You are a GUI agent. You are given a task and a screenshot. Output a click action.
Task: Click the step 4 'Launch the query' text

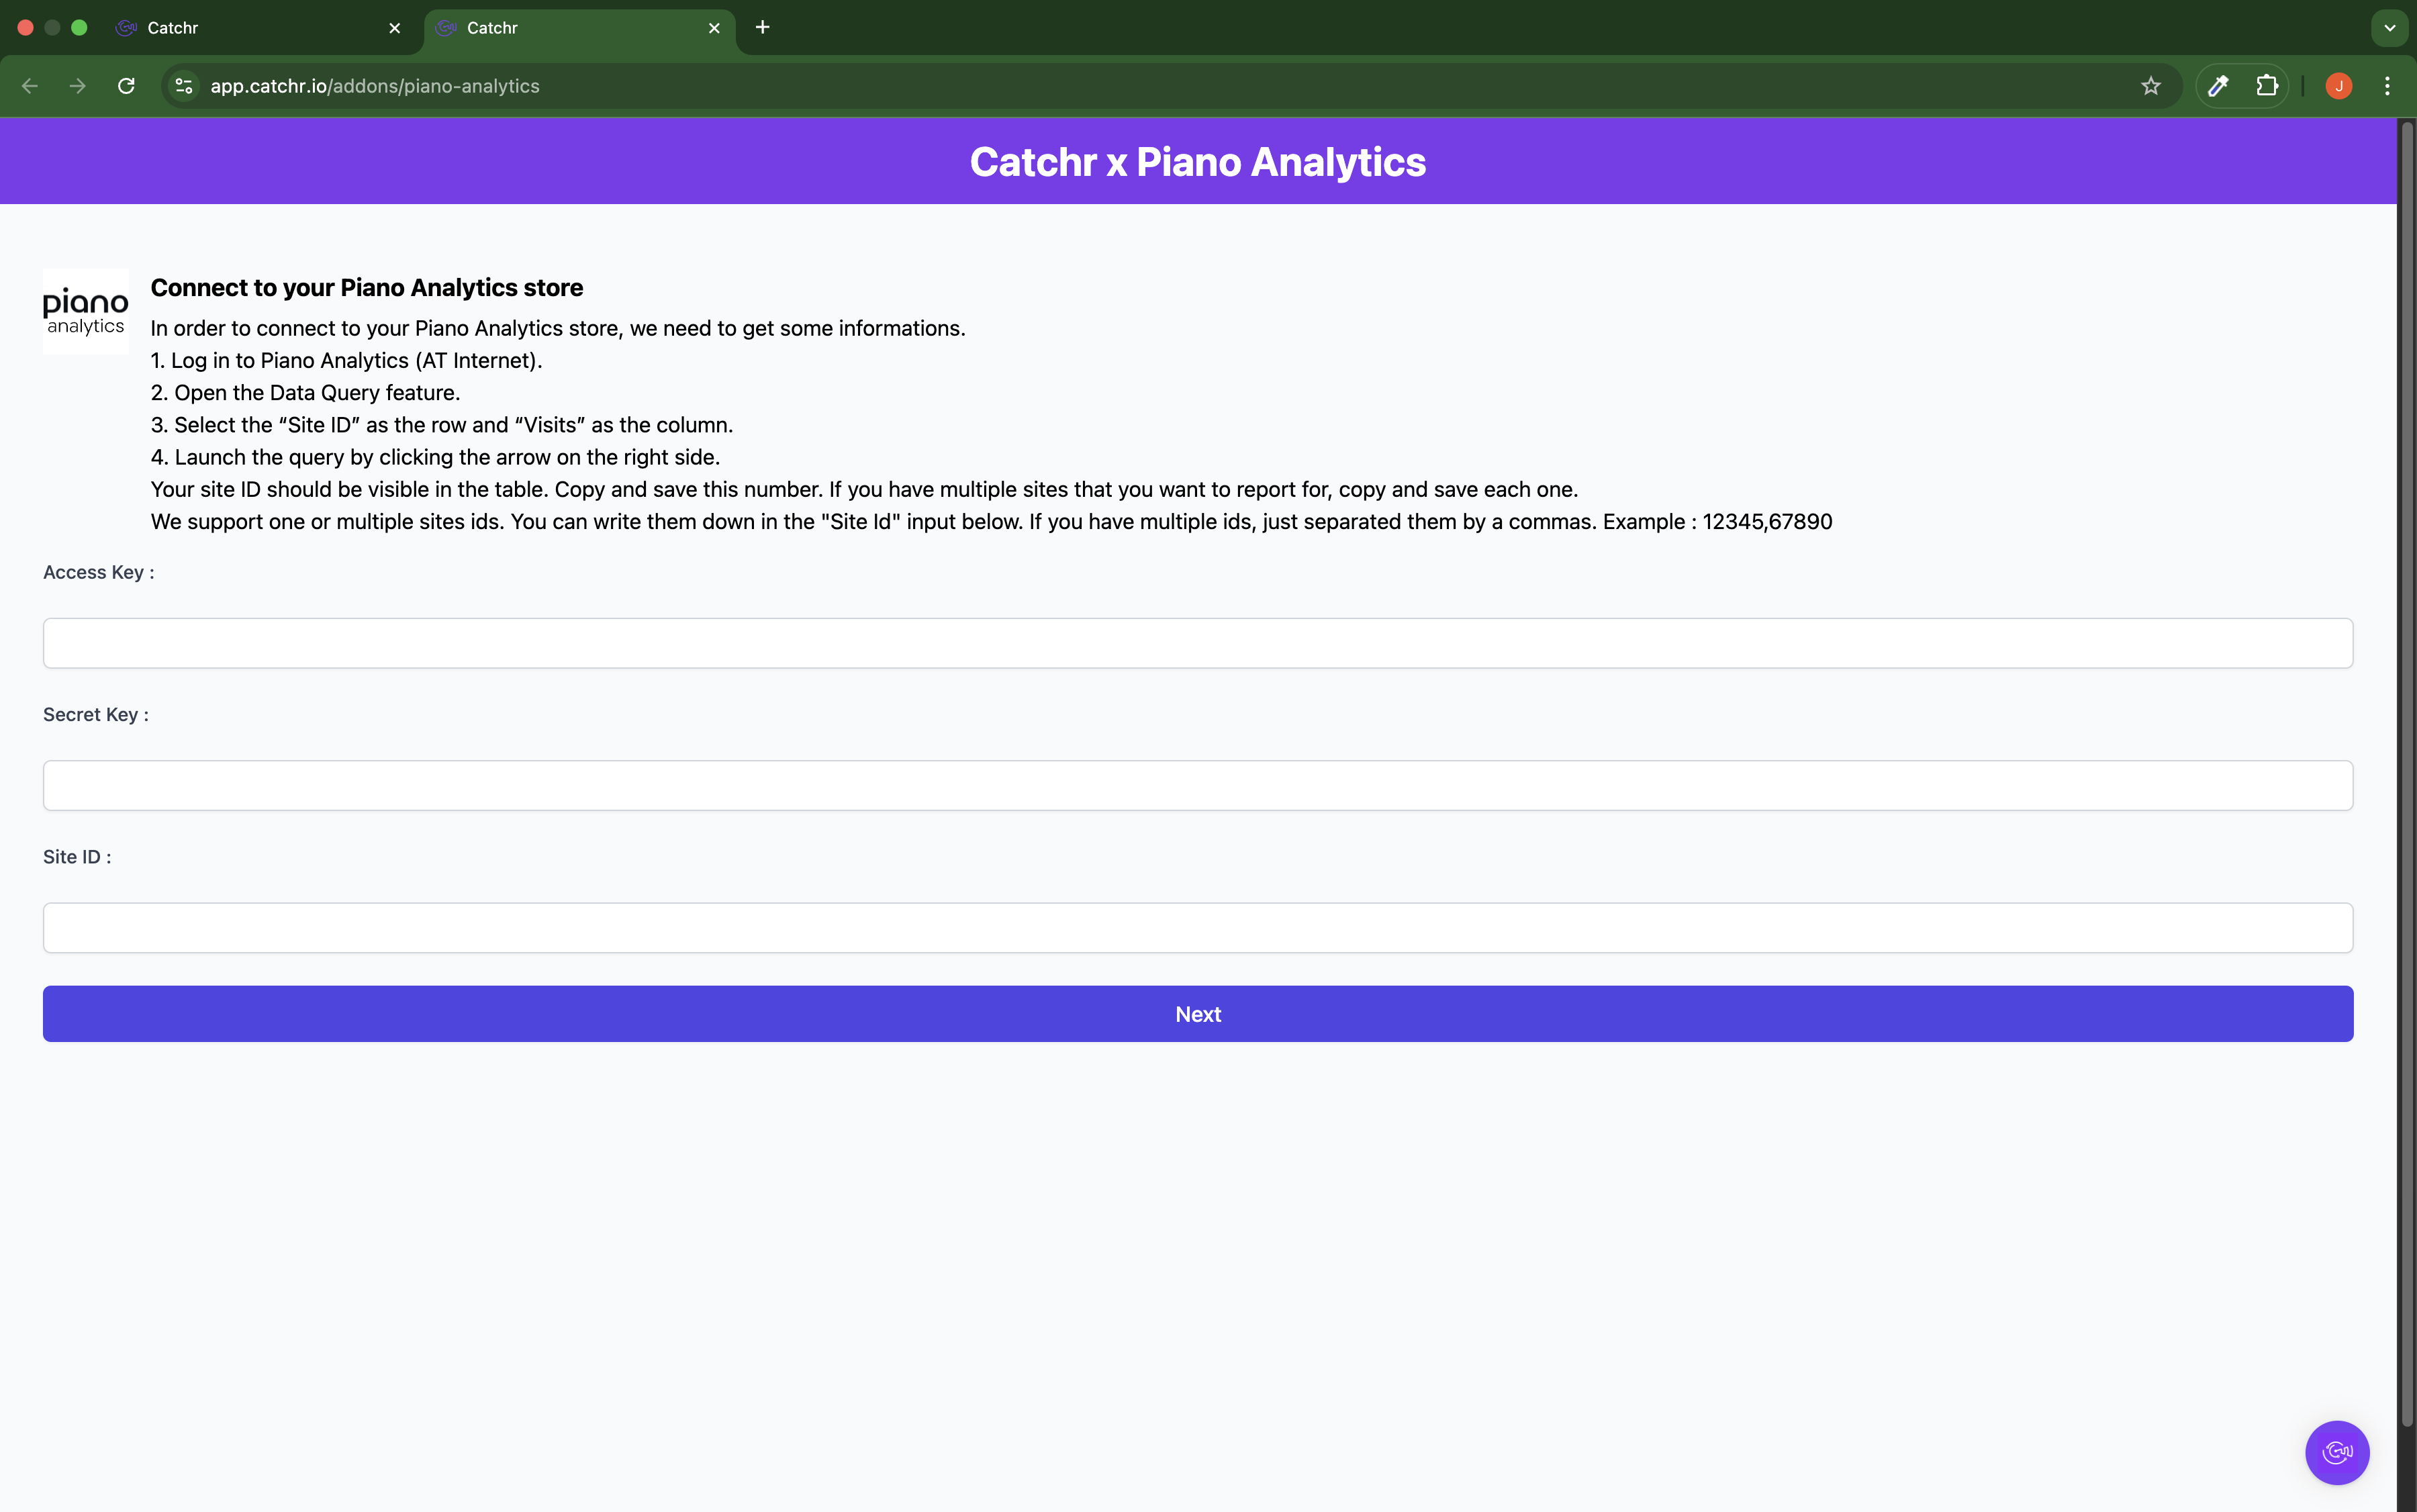435,457
